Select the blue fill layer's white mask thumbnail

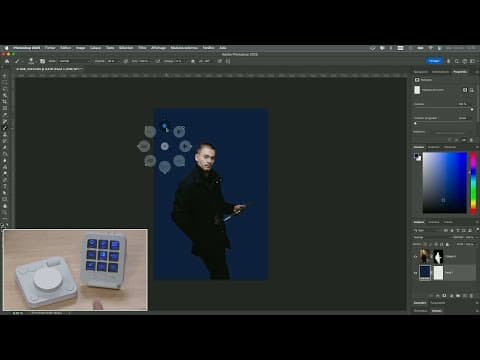[438, 273]
